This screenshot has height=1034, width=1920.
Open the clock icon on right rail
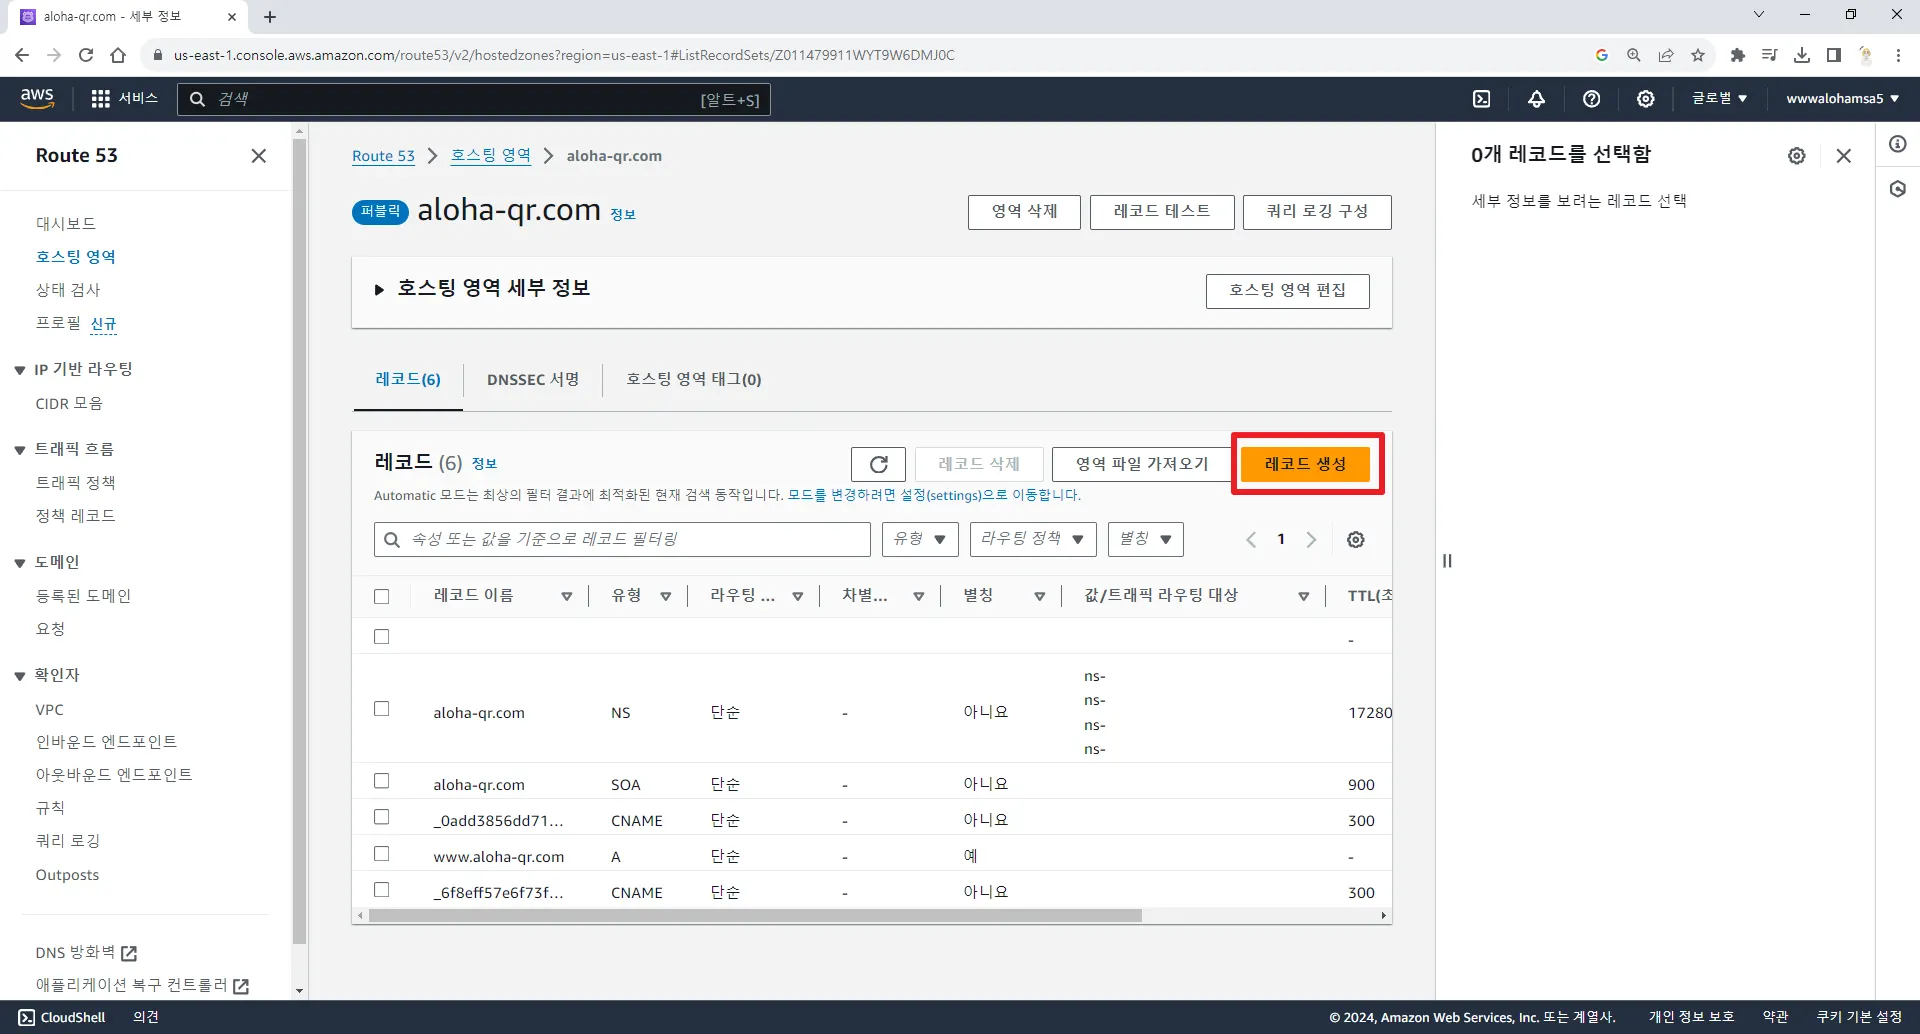coord(1898,189)
